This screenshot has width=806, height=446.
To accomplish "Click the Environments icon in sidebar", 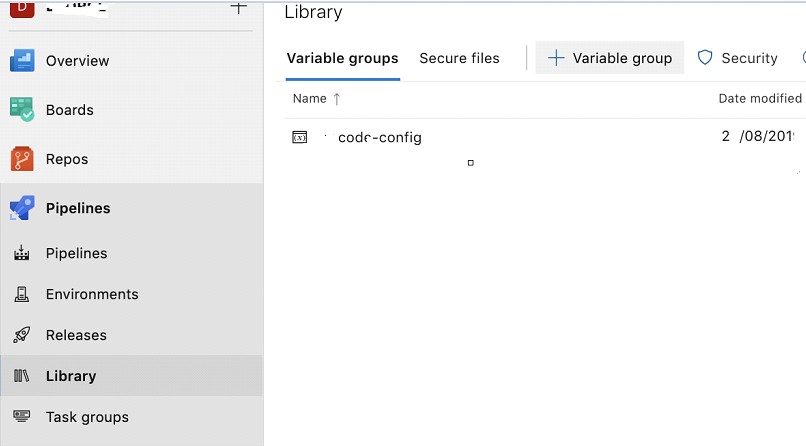I will (22, 294).
